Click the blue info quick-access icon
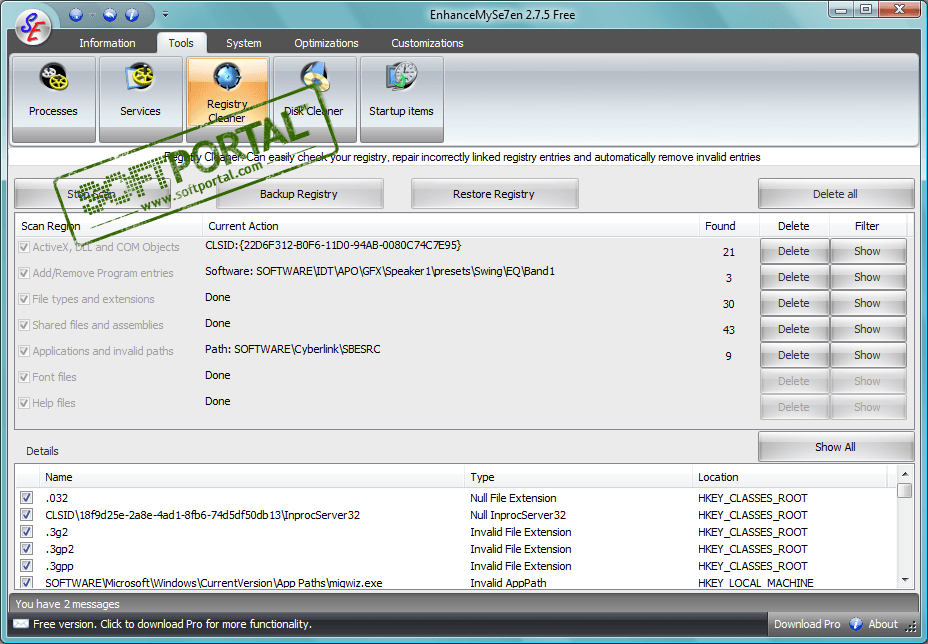 tap(132, 14)
